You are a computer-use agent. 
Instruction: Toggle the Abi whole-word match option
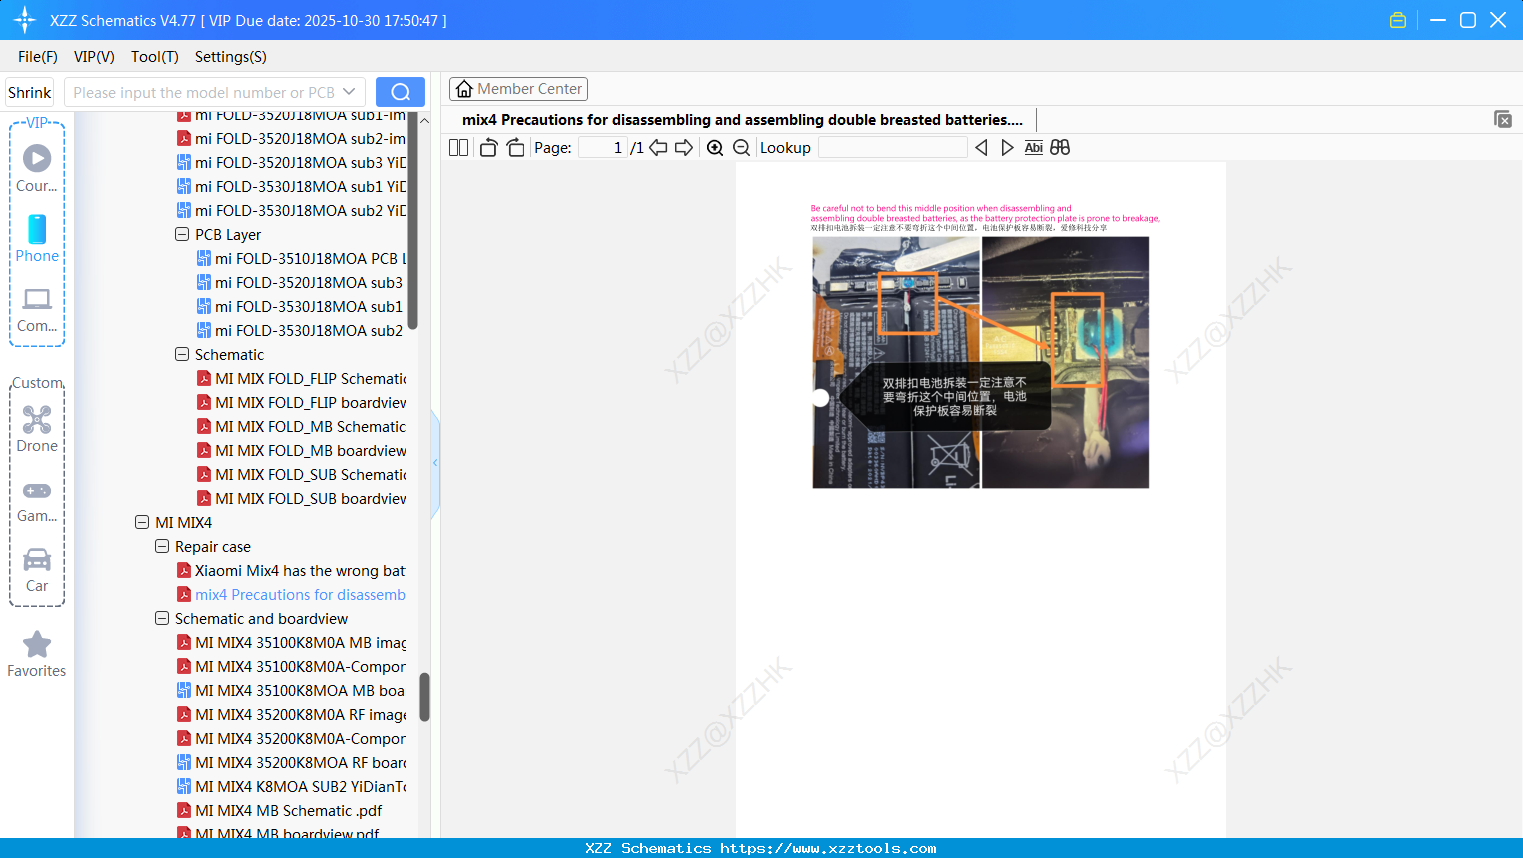[1034, 148]
